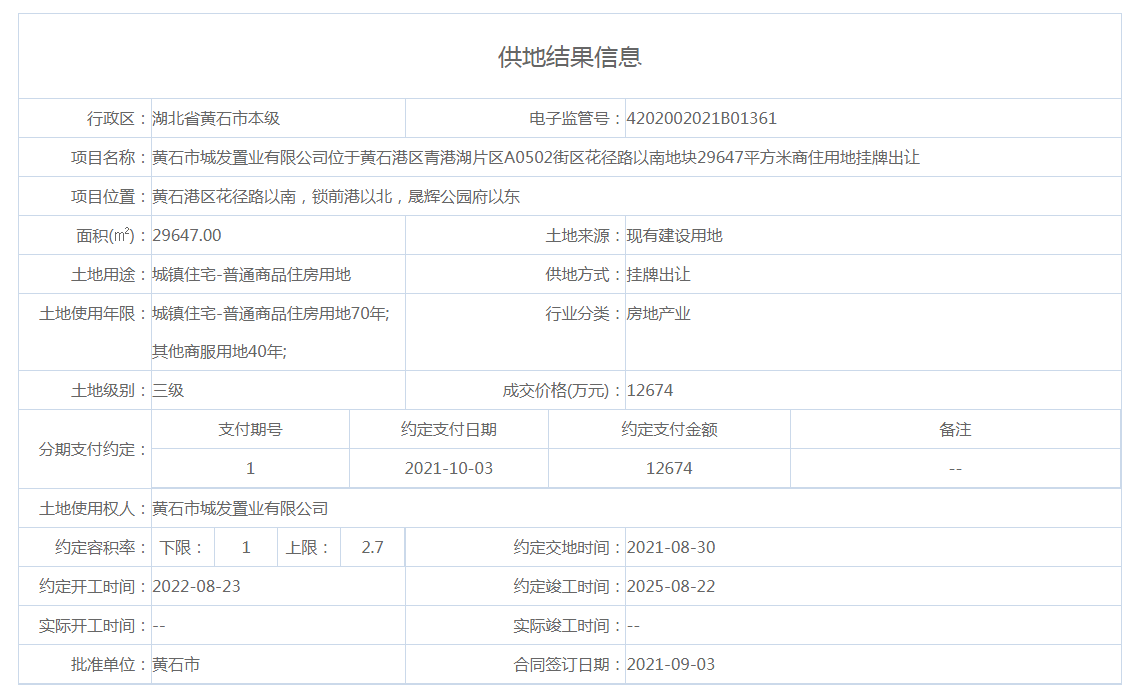The width and height of the screenshot is (1128, 698).
Task: Click the 分期支付约定 label
Action: point(94,450)
